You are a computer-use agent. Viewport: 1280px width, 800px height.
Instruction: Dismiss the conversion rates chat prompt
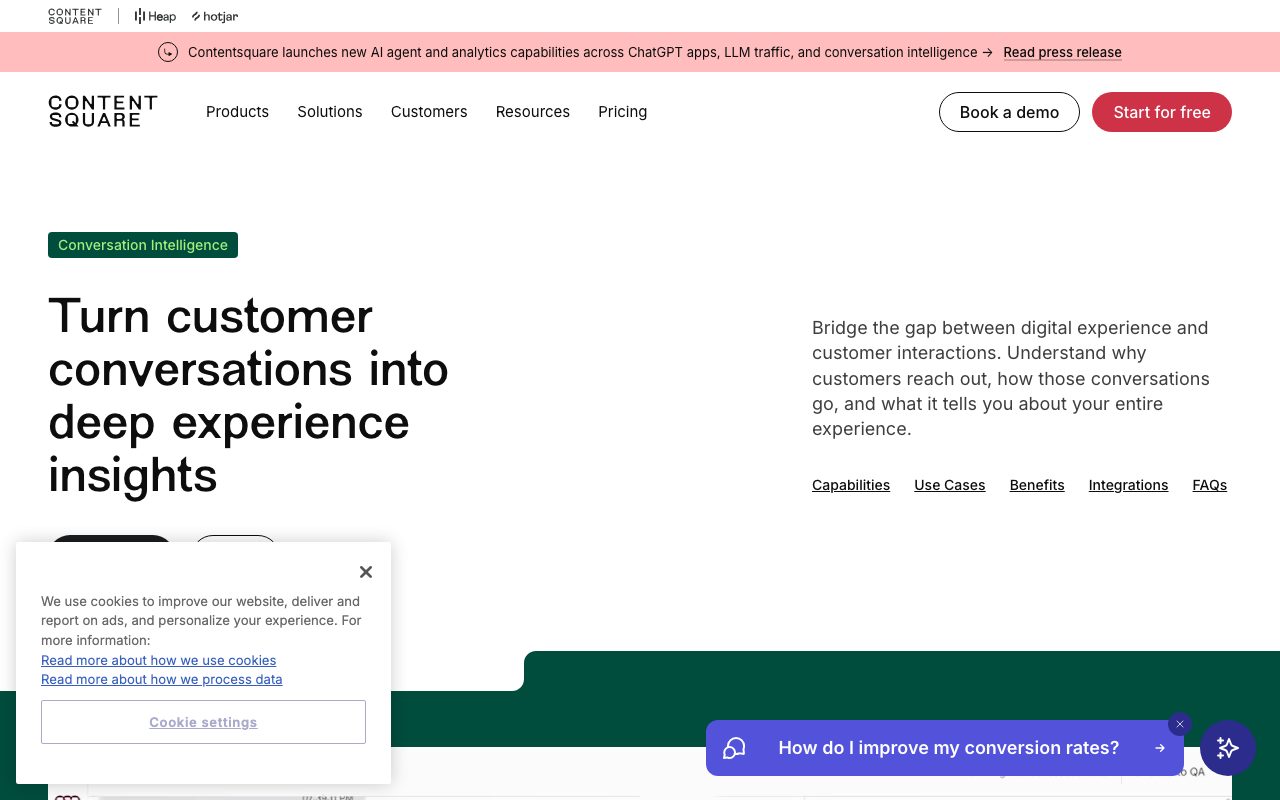1180,724
